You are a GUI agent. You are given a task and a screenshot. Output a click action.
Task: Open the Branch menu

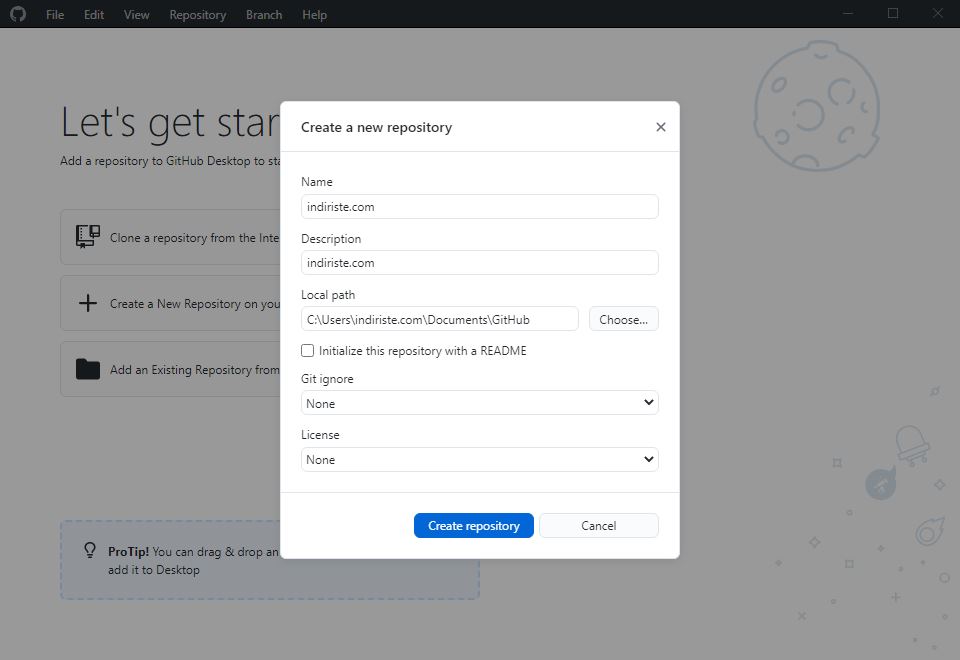[x=264, y=14]
